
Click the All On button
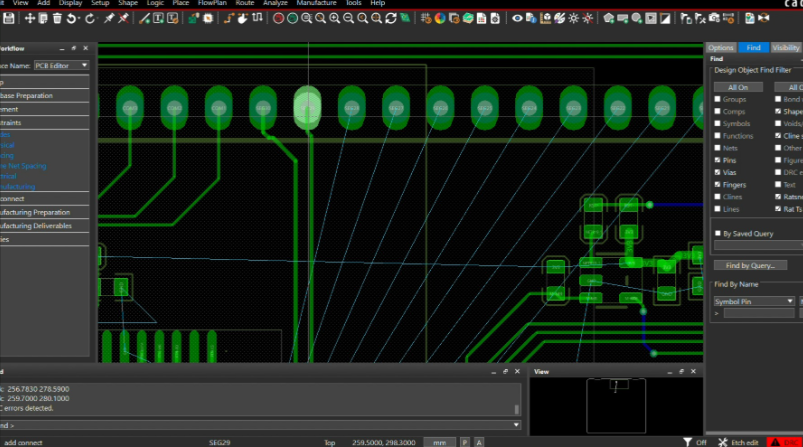[x=738, y=88]
